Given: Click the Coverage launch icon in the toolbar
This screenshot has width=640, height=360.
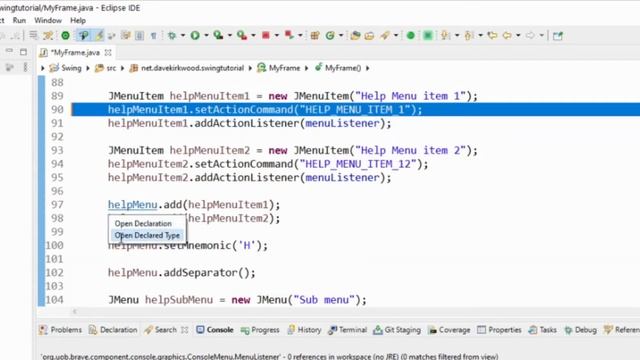Looking at the screenshot, I should (218, 36).
